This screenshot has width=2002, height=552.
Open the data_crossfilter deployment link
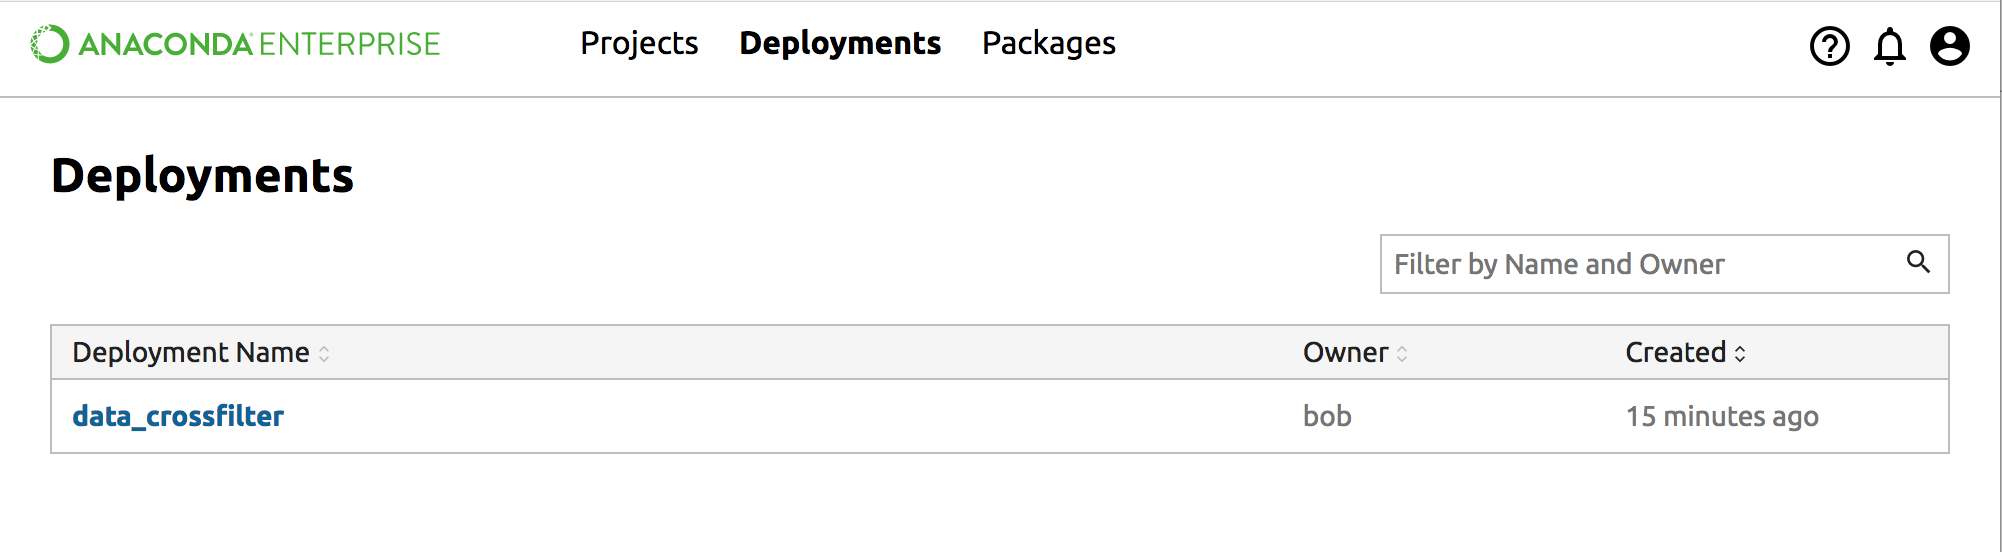pyautogui.click(x=178, y=416)
